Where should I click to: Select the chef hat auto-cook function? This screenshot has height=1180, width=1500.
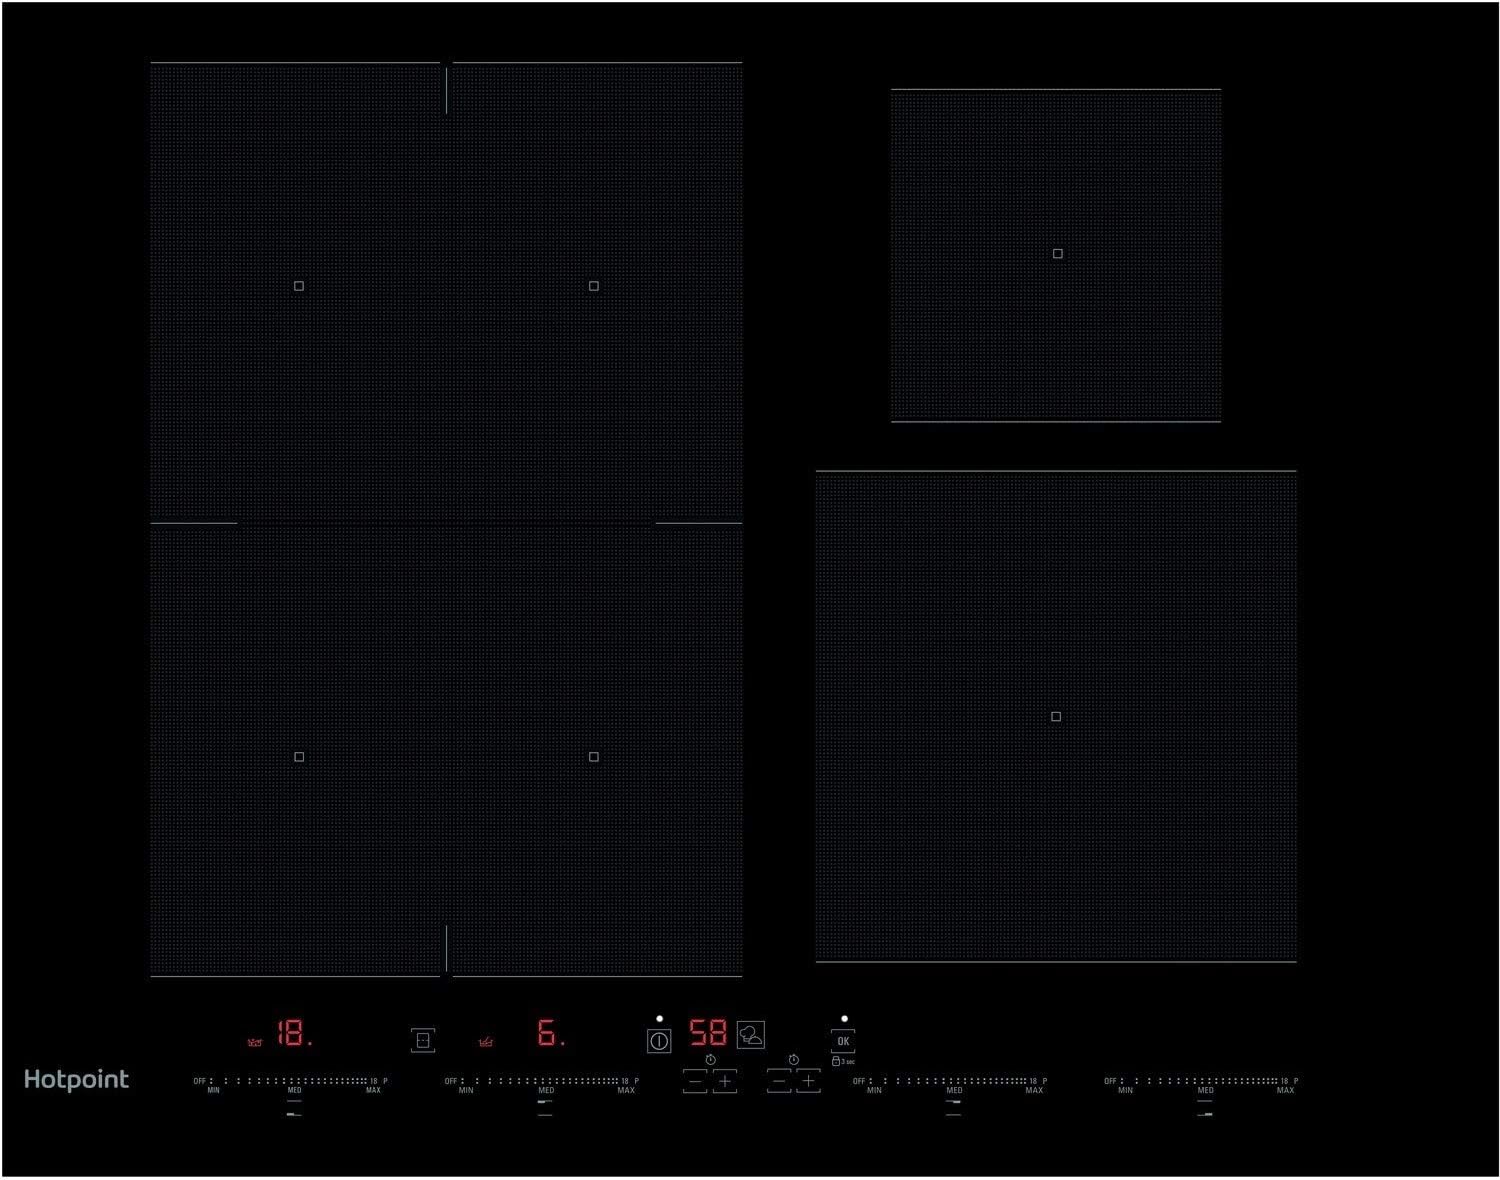(x=751, y=1035)
